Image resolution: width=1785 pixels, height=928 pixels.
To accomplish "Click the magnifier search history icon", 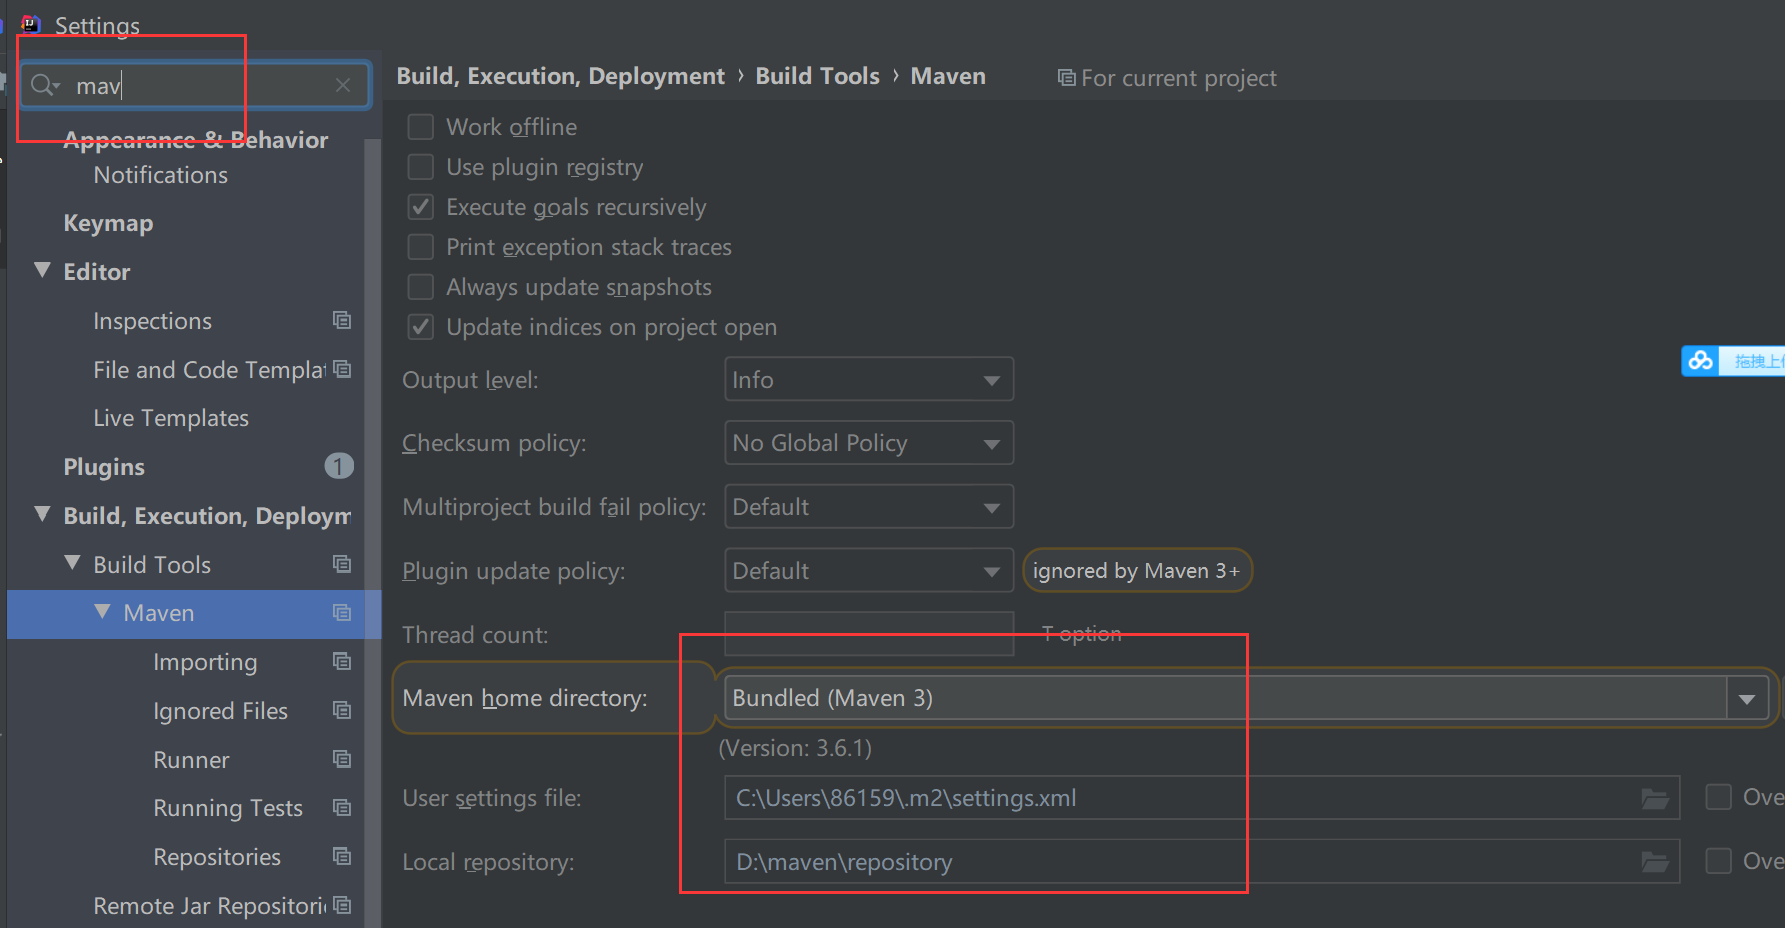I will coord(44,85).
